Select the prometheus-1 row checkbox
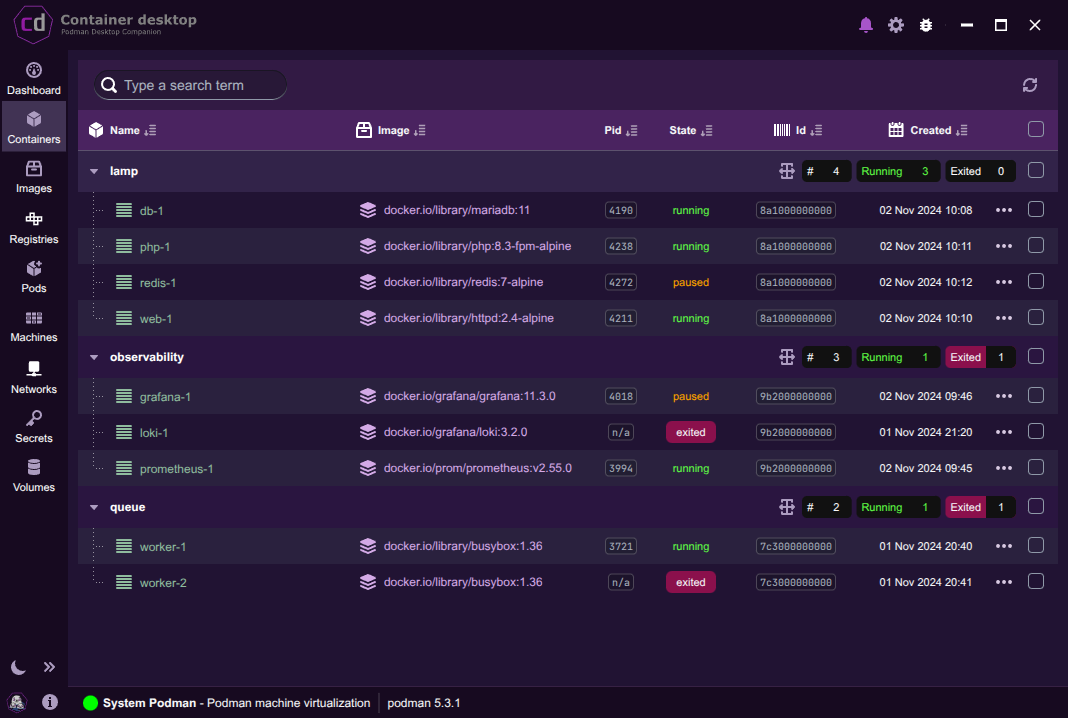The width and height of the screenshot is (1068, 718). pyautogui.click(x=1036, y=467)
